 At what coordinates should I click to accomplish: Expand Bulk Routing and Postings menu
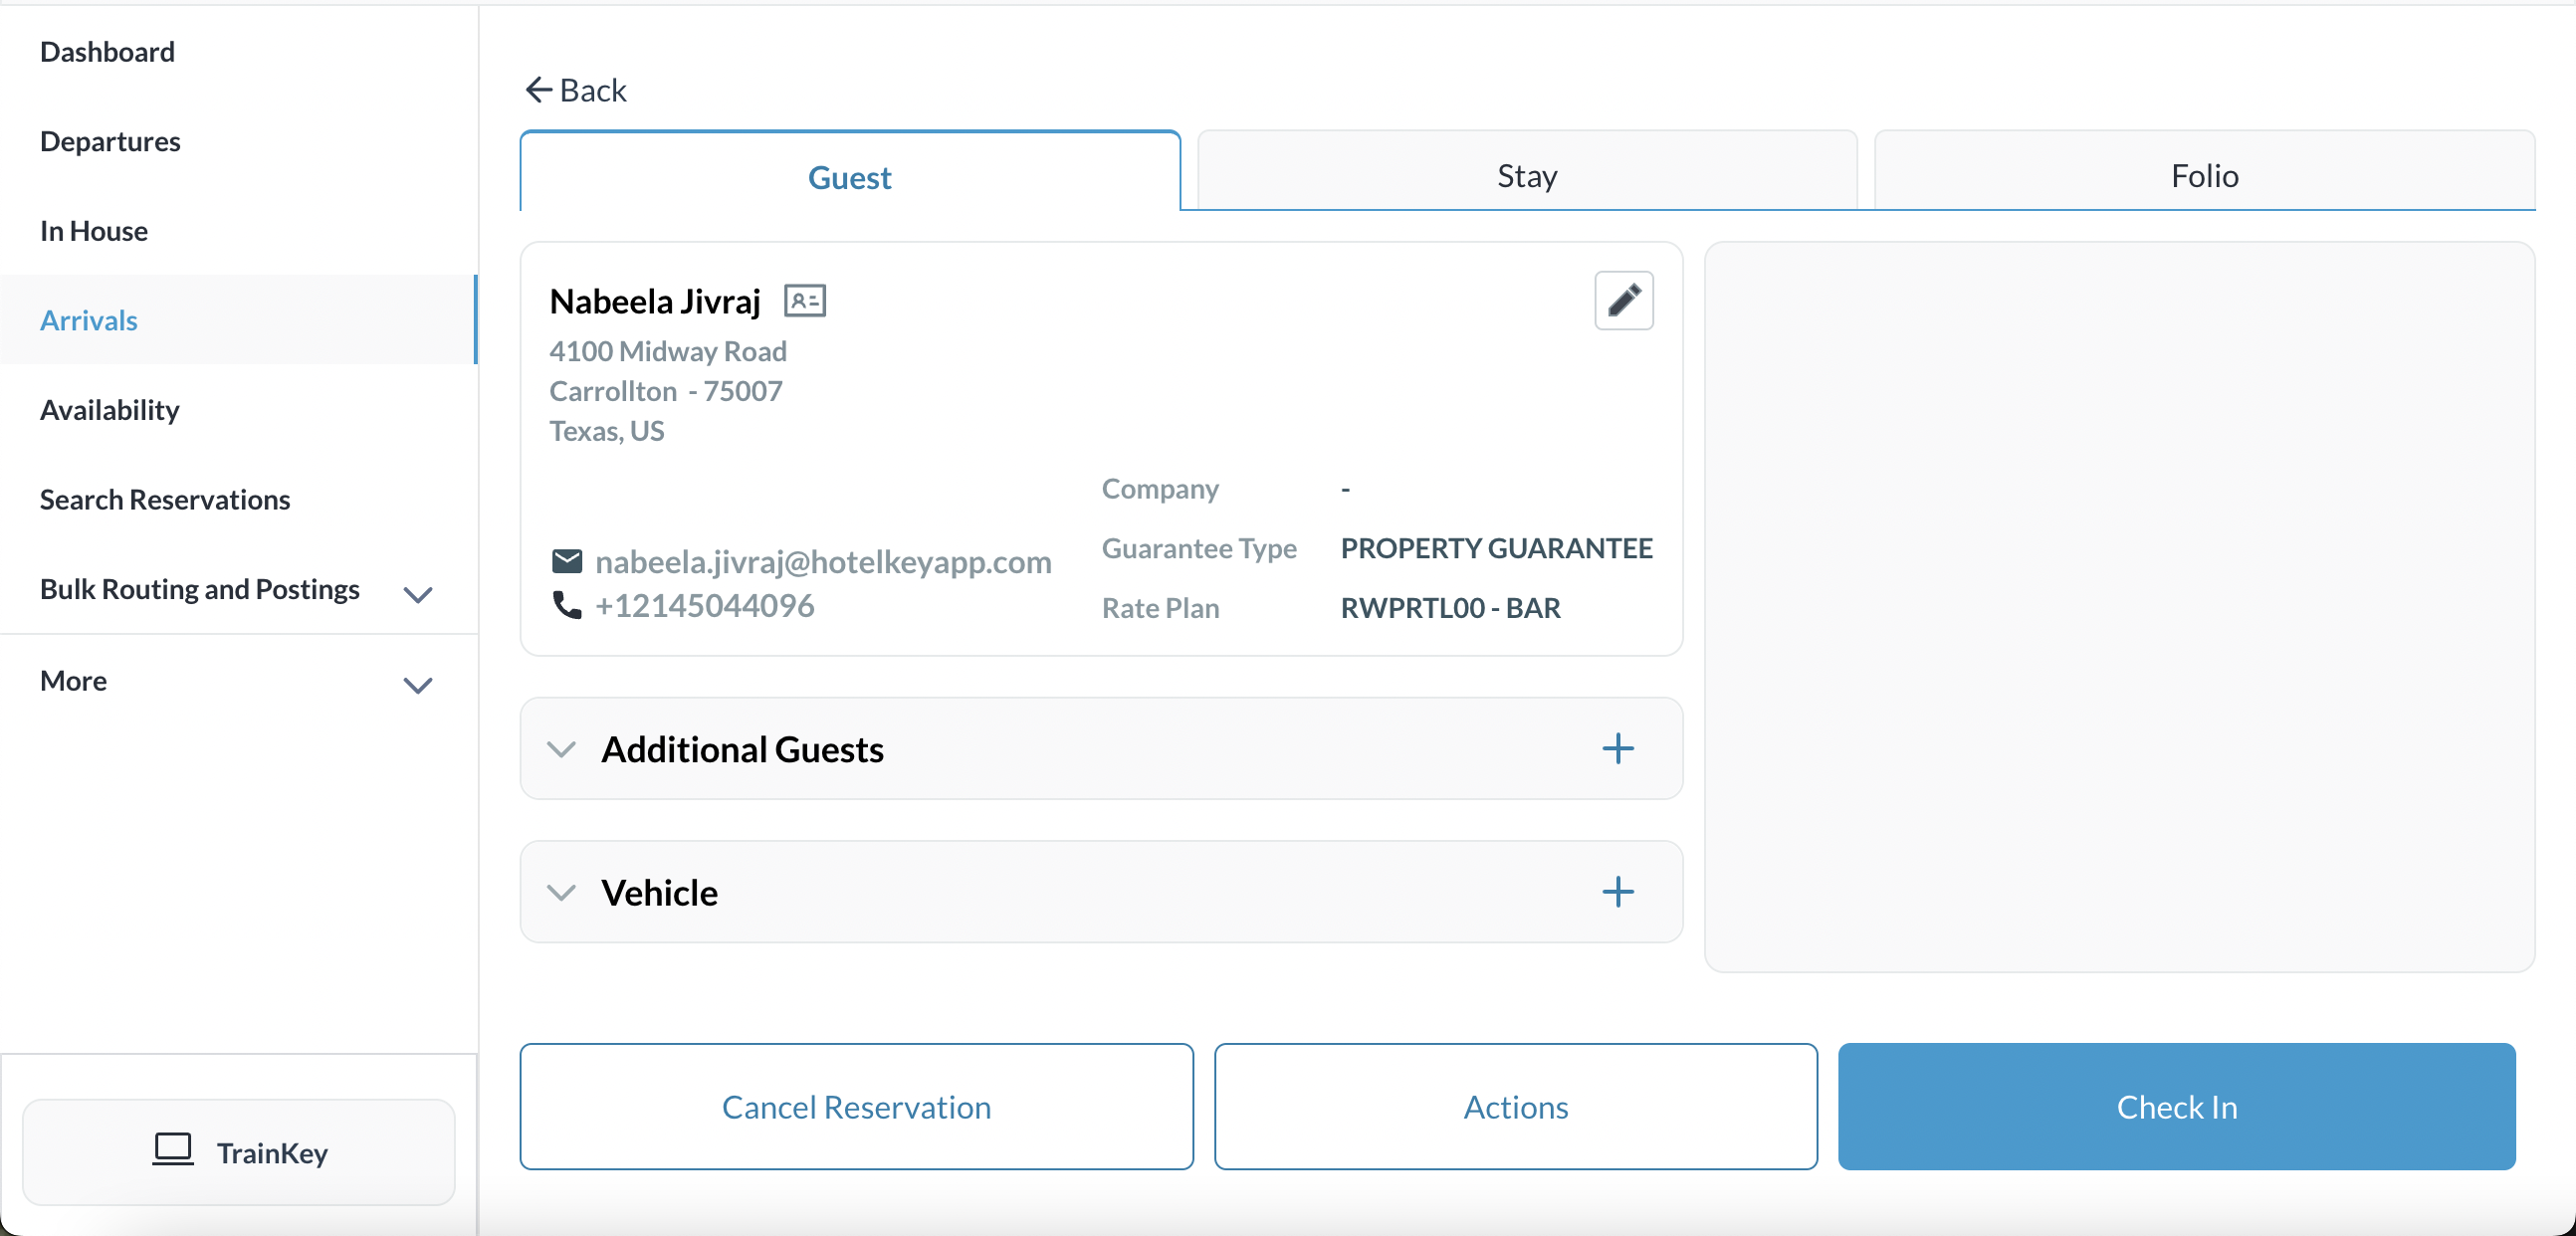(x=417, y=594)
